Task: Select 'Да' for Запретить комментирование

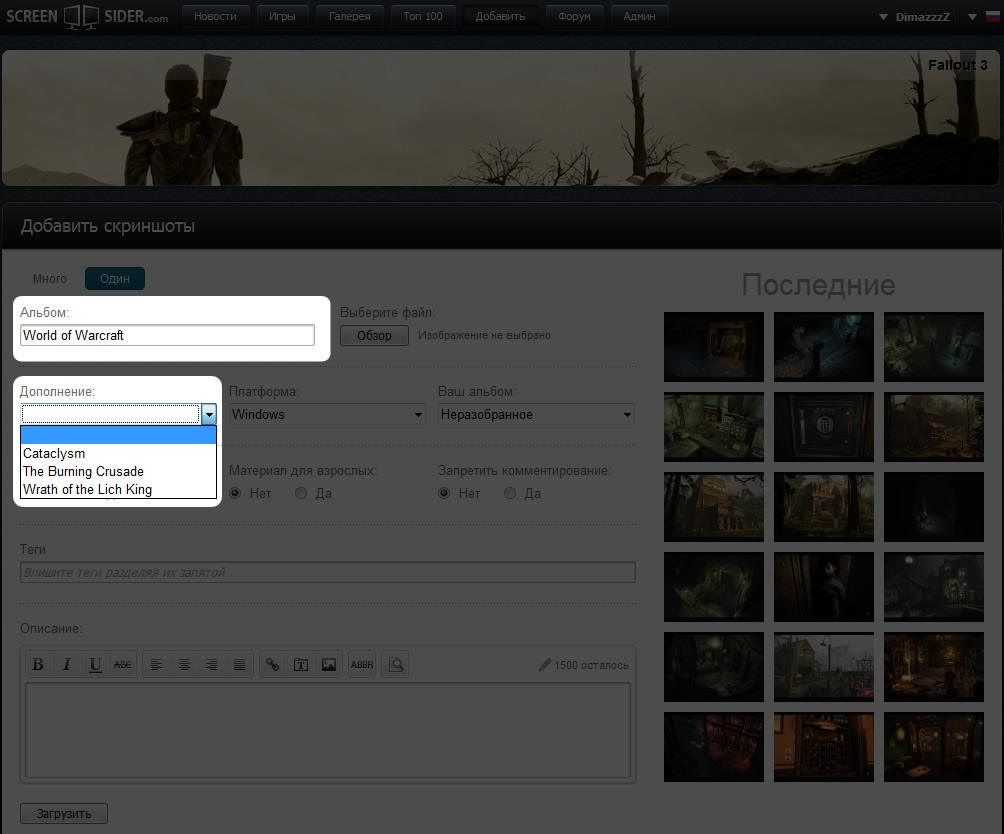Action: coord(510,493)
